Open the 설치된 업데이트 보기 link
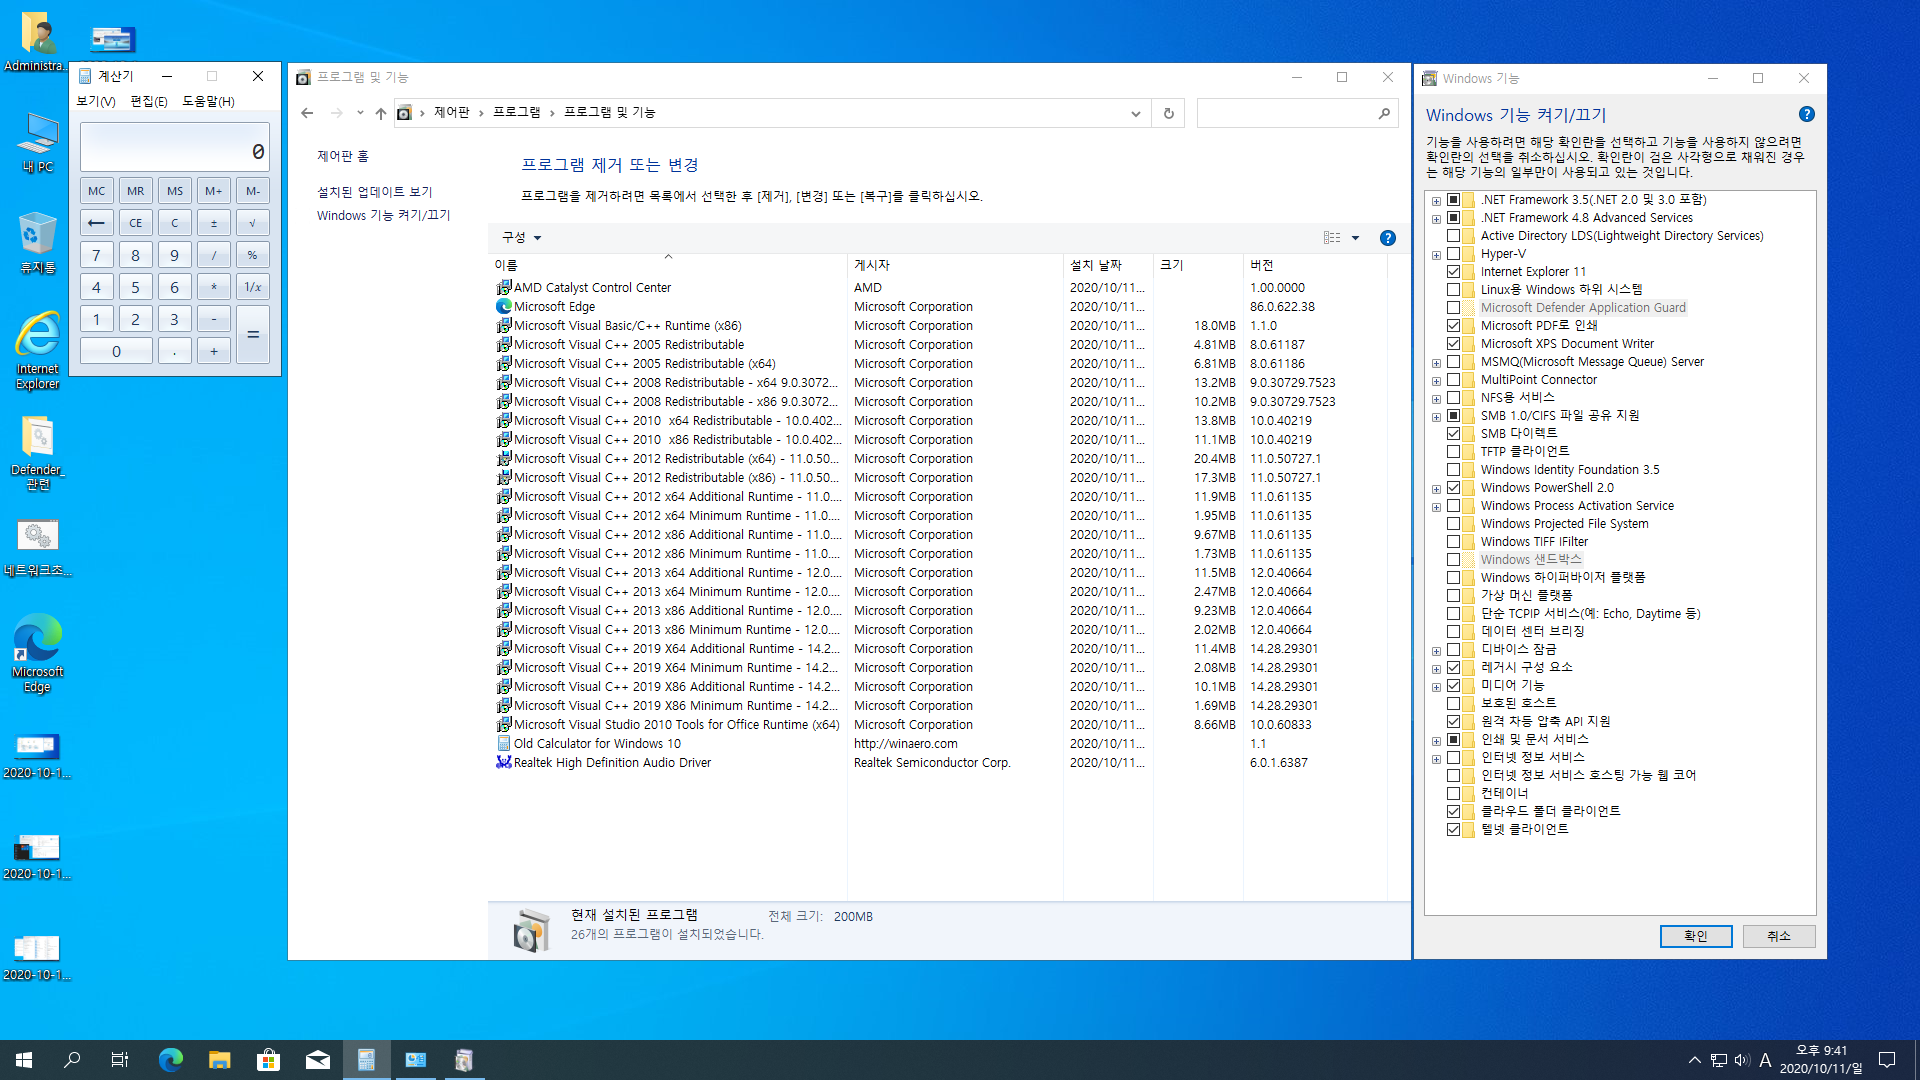Viewport: 1920px width, 1080px height. [374, 192]
